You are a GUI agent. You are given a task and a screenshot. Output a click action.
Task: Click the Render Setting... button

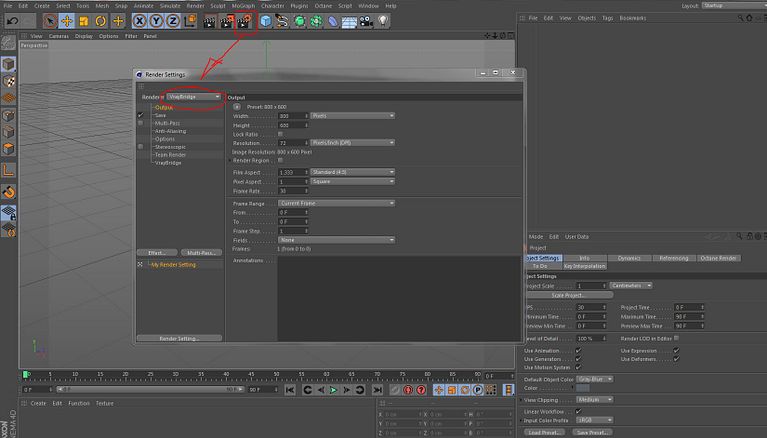pos(179,339)
